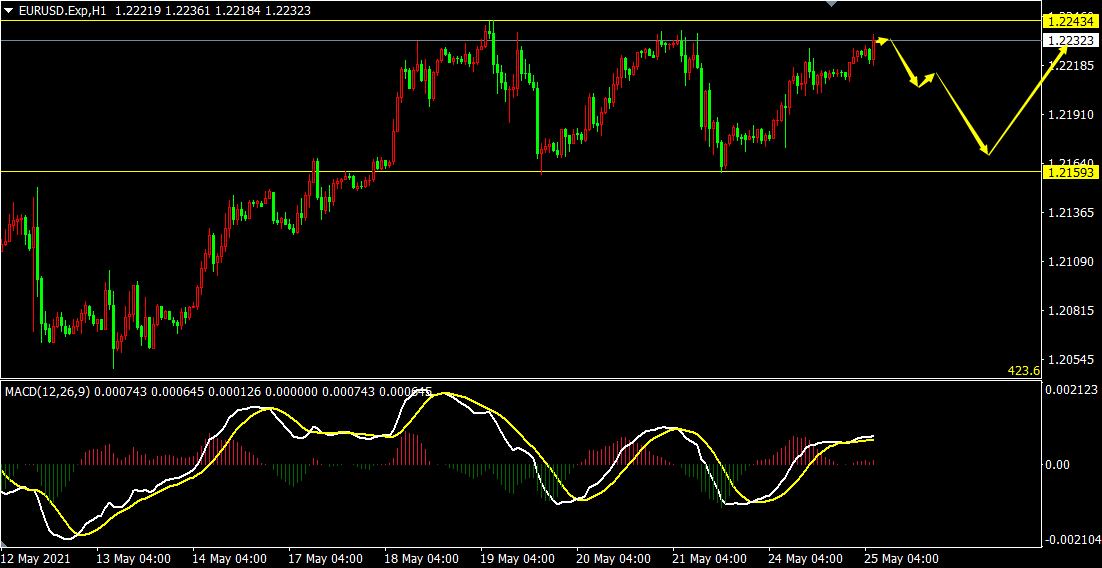Click the short upward rebound arrowhead
This screenshot has width=1102, height=568.
pos(932,76)
